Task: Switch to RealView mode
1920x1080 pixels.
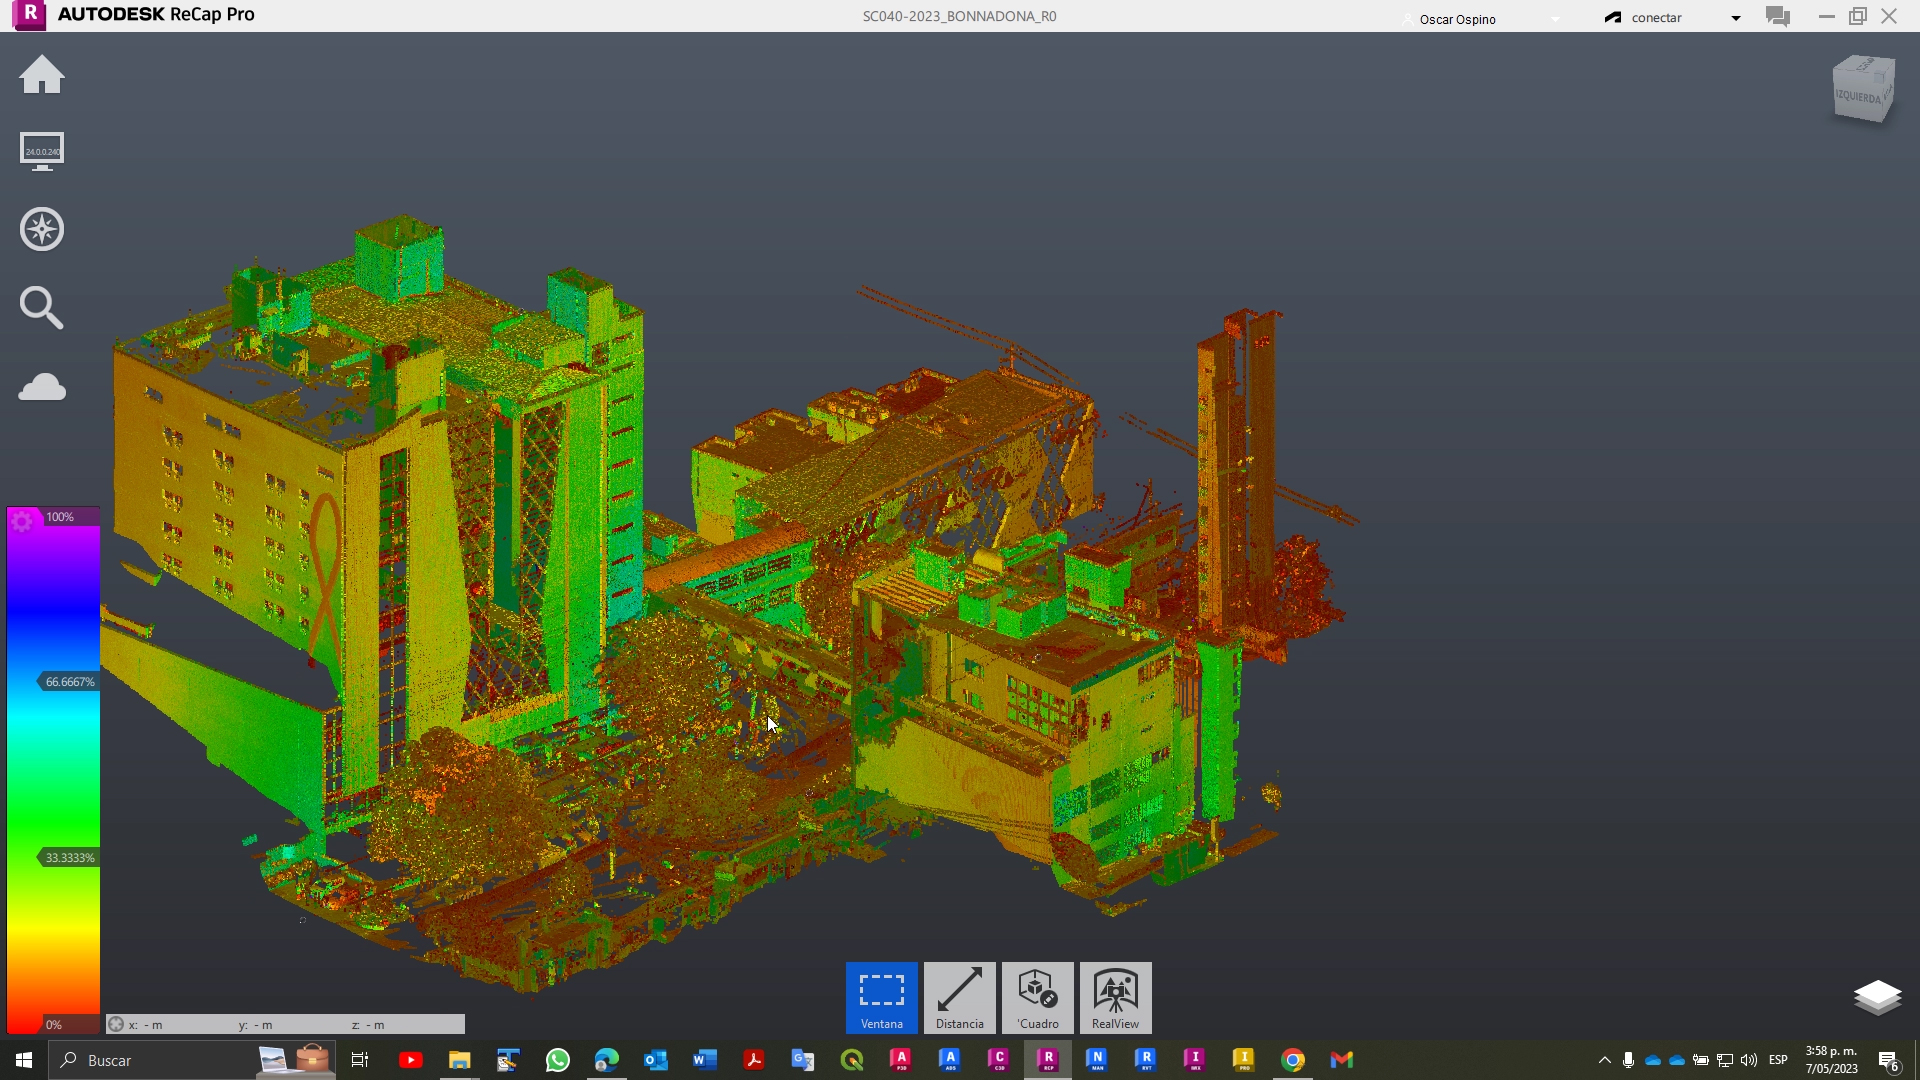Action: 1116,997
